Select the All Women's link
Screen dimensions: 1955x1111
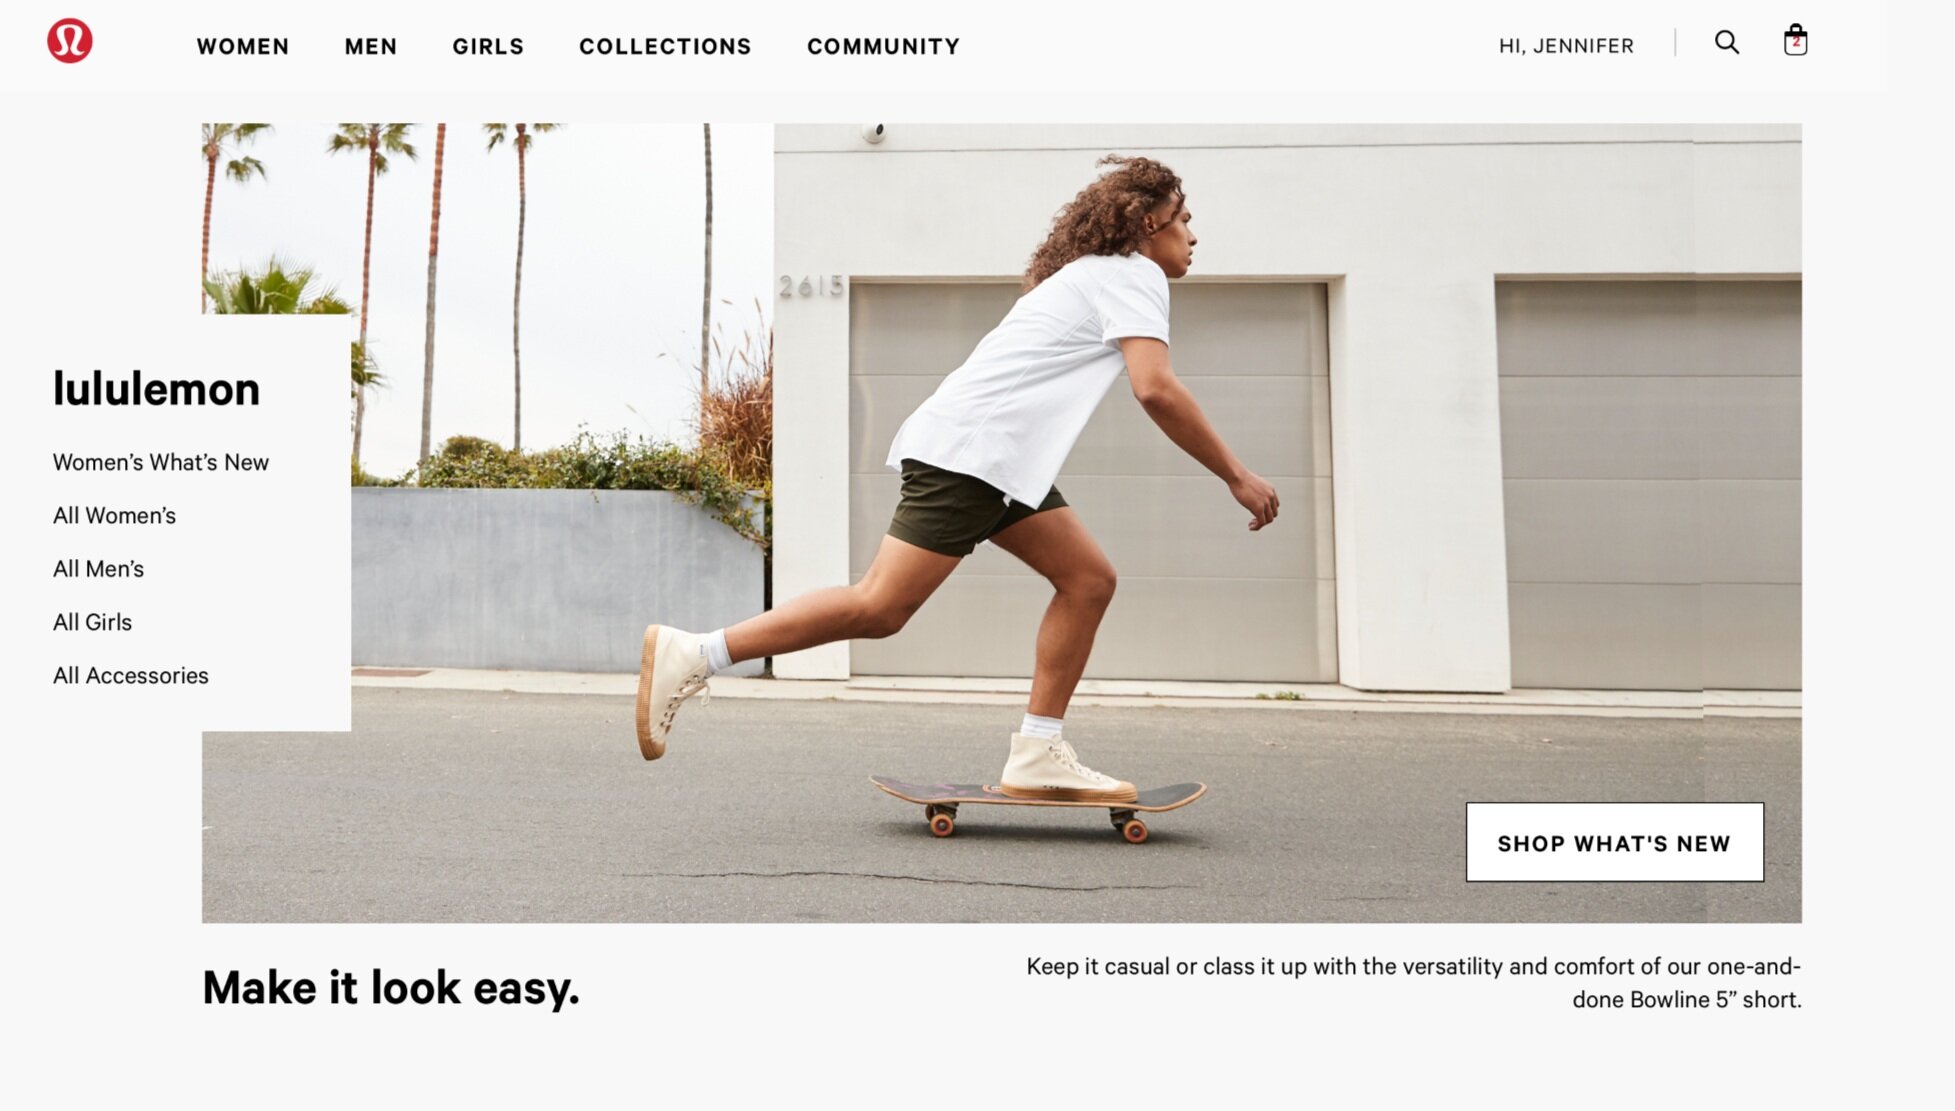[114, 515]
